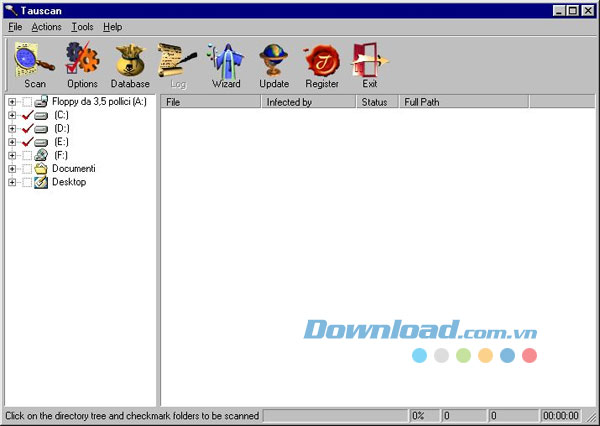Select the E: drive icon

pos(41,142)
